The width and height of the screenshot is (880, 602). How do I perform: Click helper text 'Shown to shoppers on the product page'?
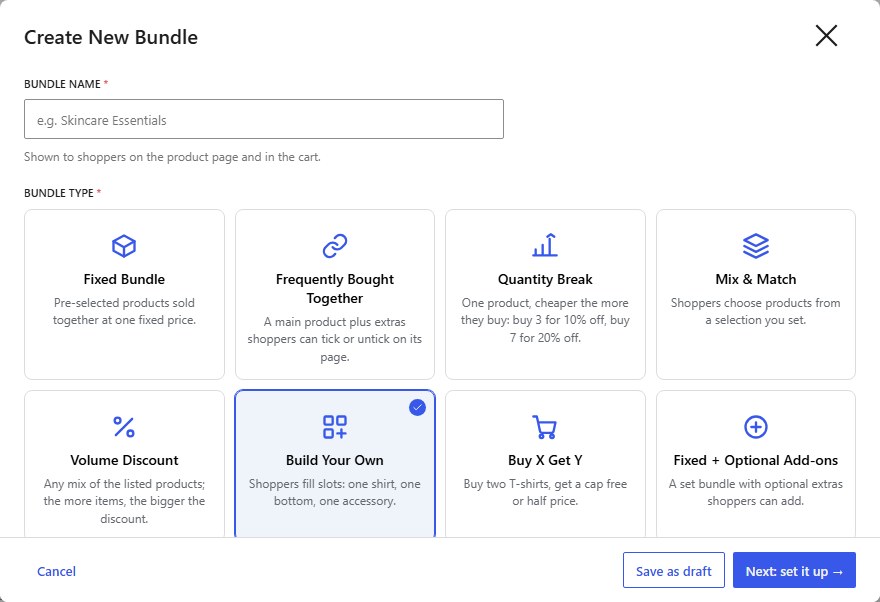[172, 157]
